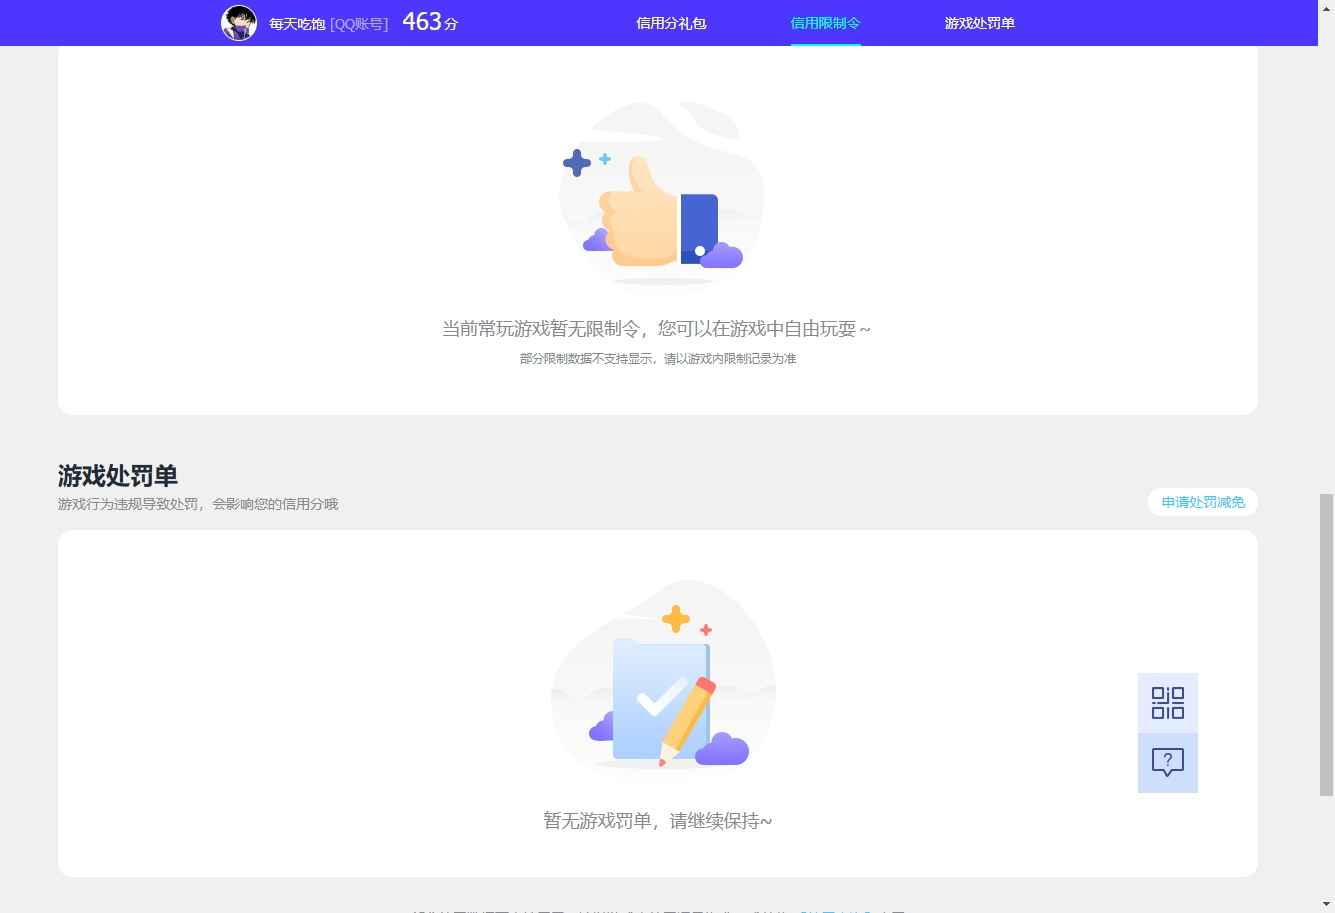Click the checklist pencil illustration
Viewport: 1335px width, 913px height.
tap(663, 675)
